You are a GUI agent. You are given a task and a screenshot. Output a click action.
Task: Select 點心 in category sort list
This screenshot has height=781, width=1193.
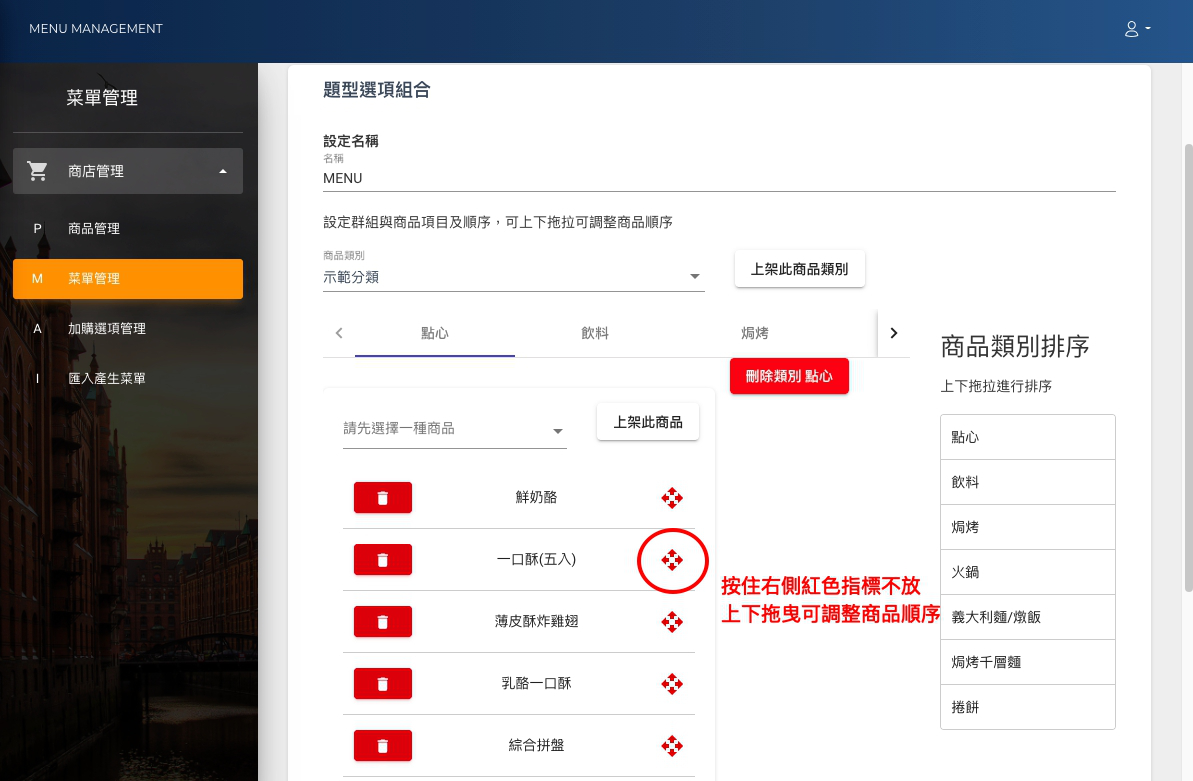click(1028, 437)
